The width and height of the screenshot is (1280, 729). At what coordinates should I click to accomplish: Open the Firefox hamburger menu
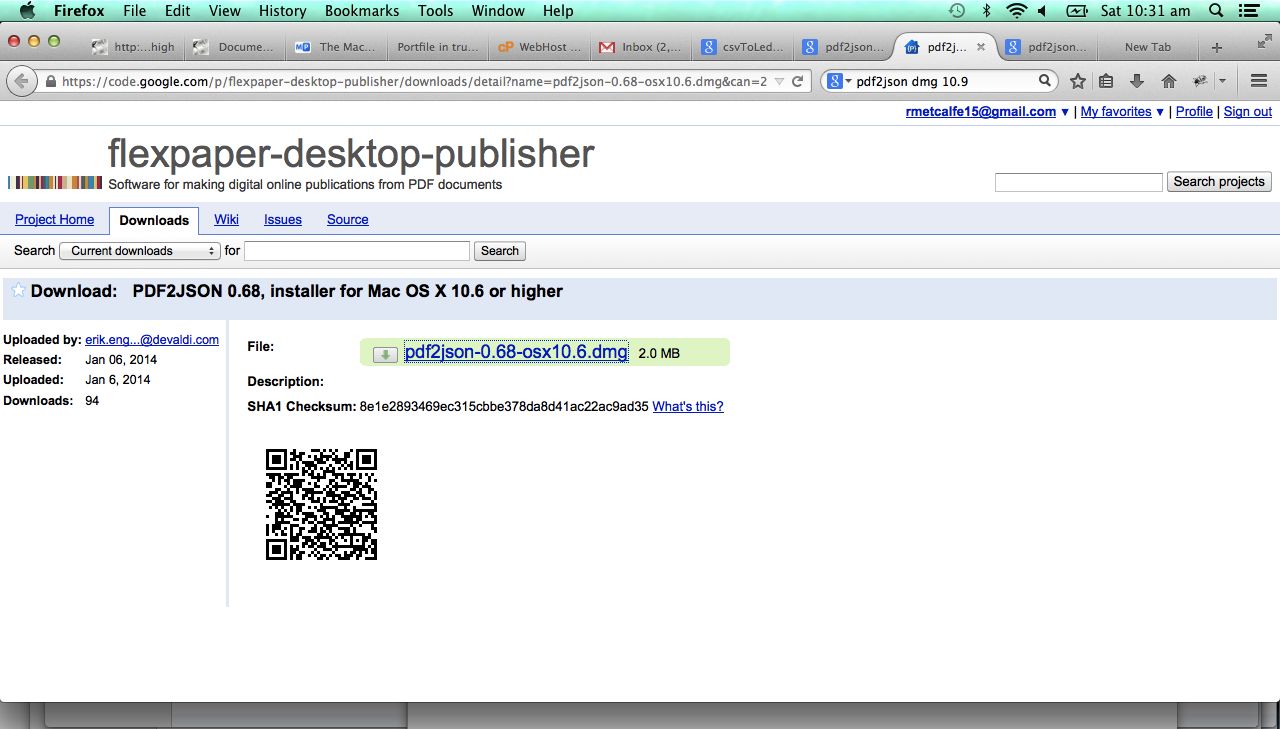(1259, 81)
